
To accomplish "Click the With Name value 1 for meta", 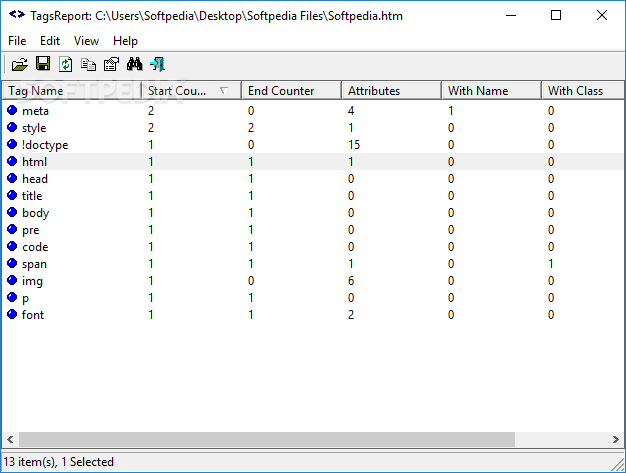I will (x=451, y=111).
